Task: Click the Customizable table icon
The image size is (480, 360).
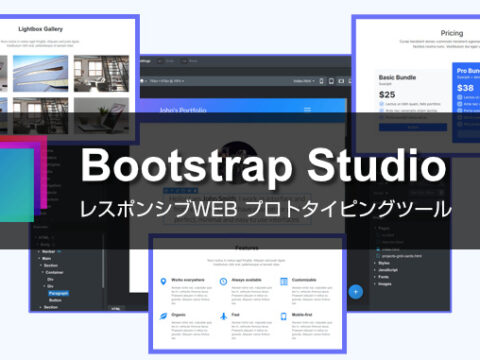Action: pos(284,282)
